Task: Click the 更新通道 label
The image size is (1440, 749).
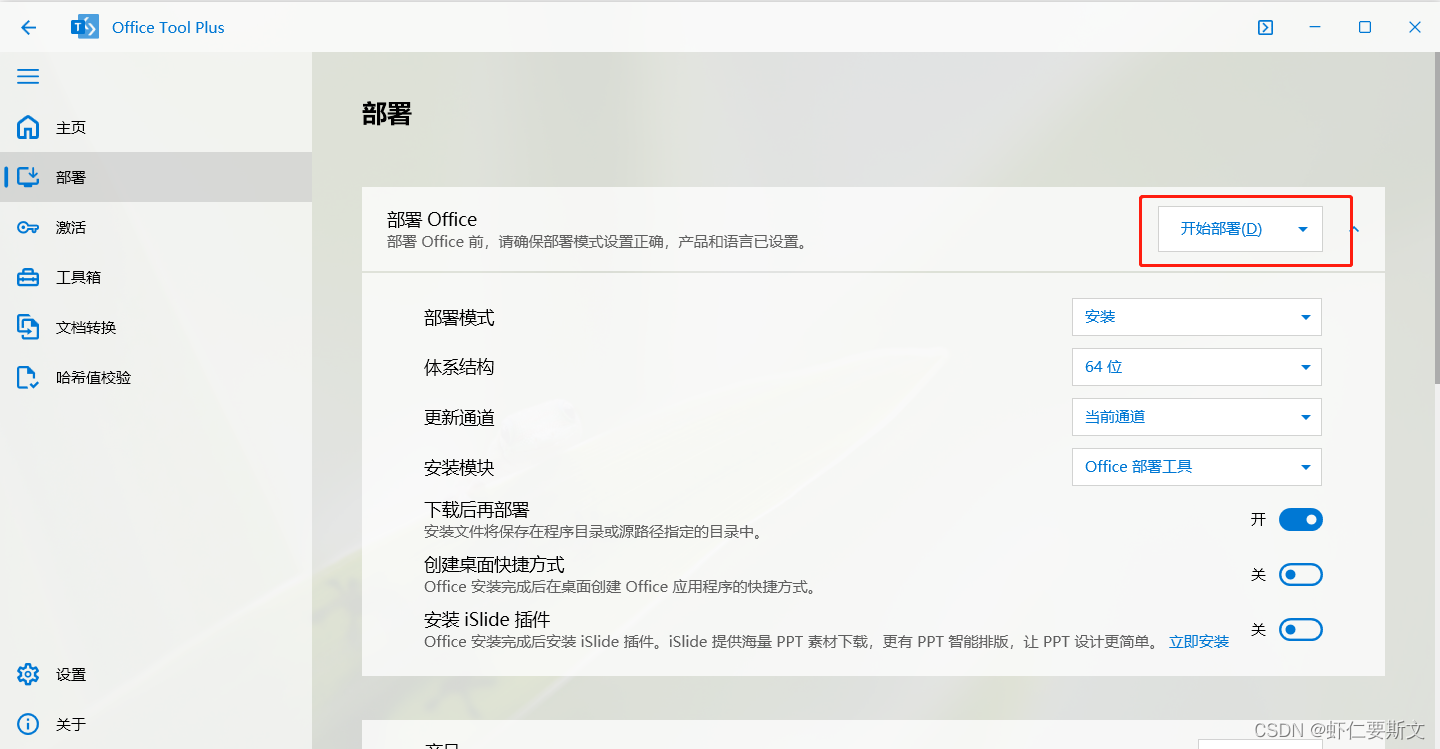Action: click(459, 418)
